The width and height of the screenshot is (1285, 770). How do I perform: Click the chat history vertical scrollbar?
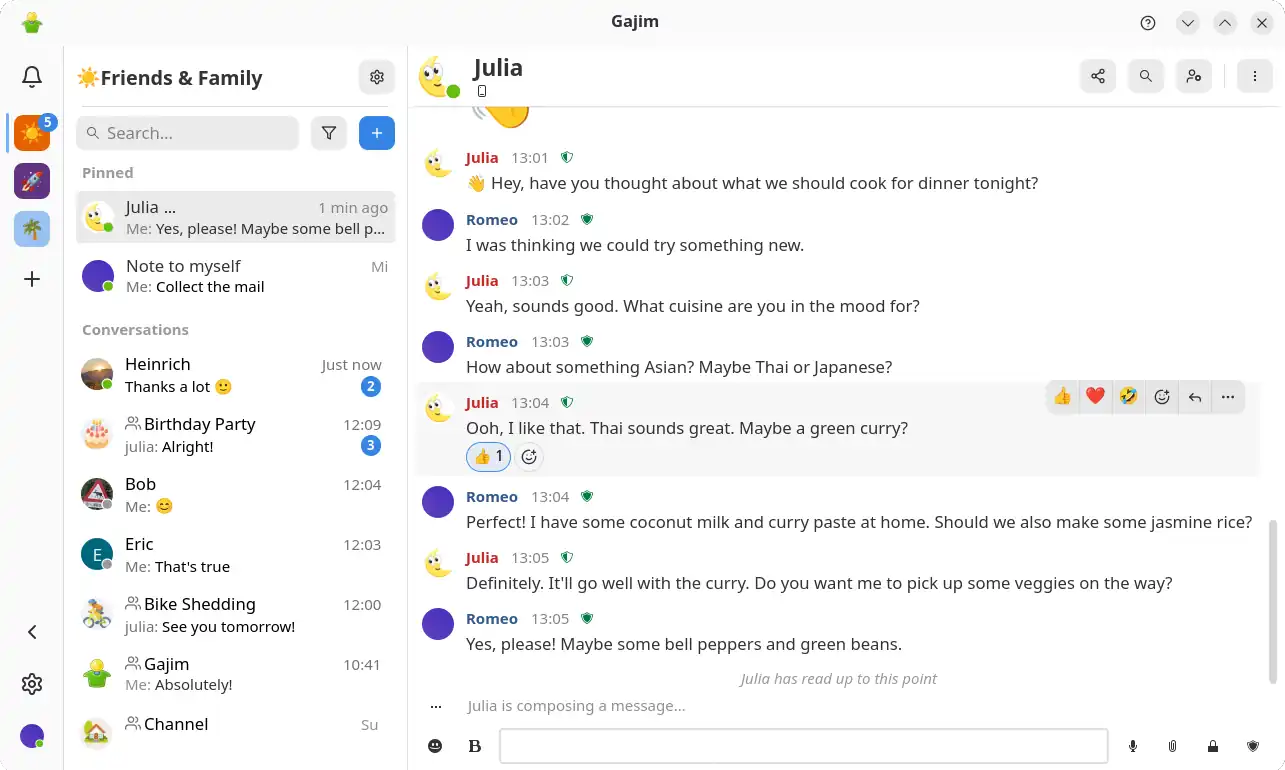pos(1273,600)
